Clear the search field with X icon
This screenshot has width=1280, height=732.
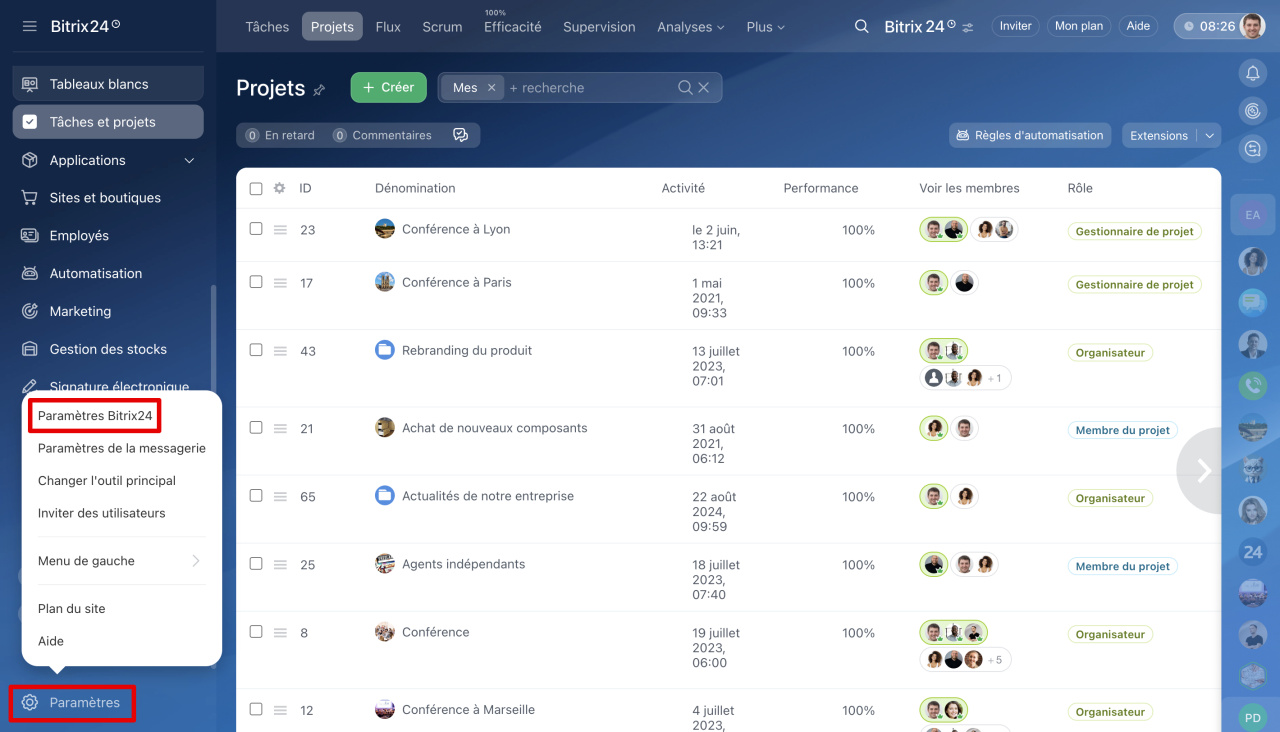pyautogui.click(x=704, y=88)
